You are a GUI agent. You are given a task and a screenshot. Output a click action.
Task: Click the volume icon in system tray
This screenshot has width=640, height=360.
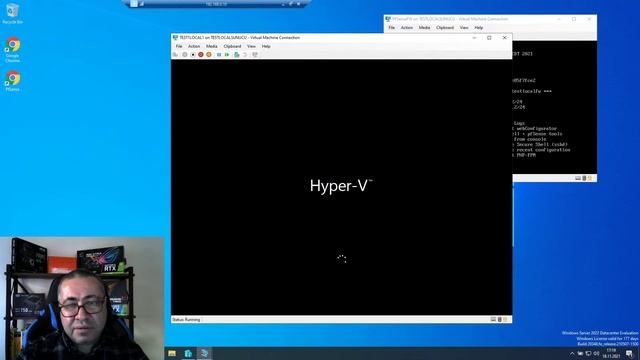(x=596, y=353)
